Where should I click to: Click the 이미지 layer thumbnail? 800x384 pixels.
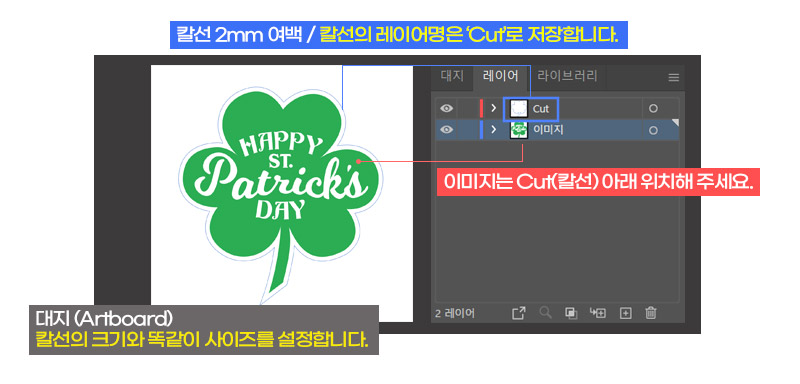coord(519,130)
